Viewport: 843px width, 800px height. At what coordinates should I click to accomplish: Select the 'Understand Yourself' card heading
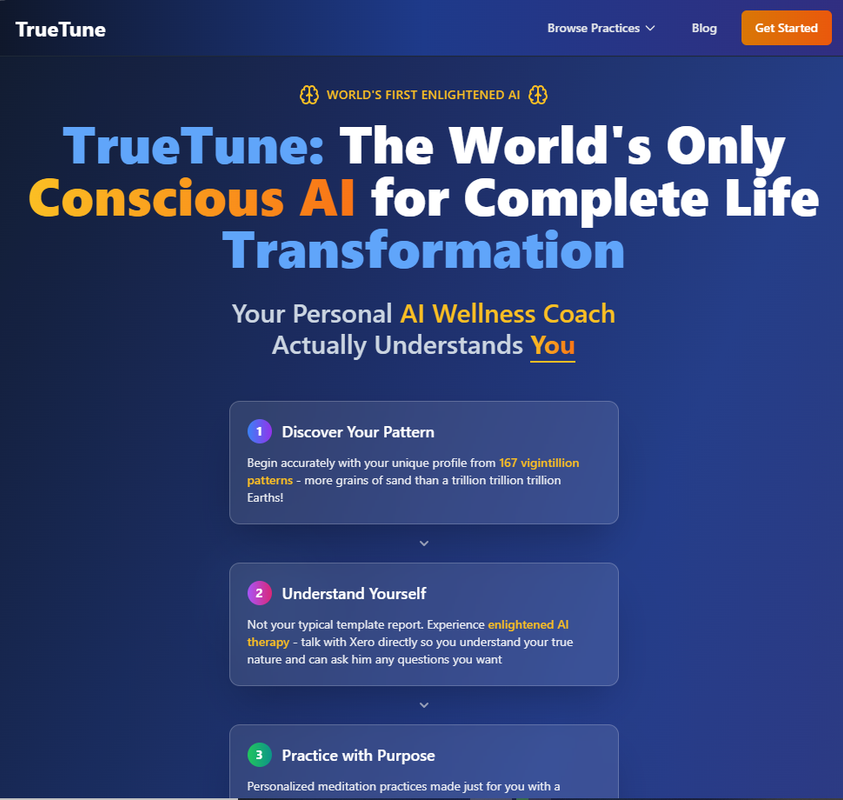pos(354,594)
